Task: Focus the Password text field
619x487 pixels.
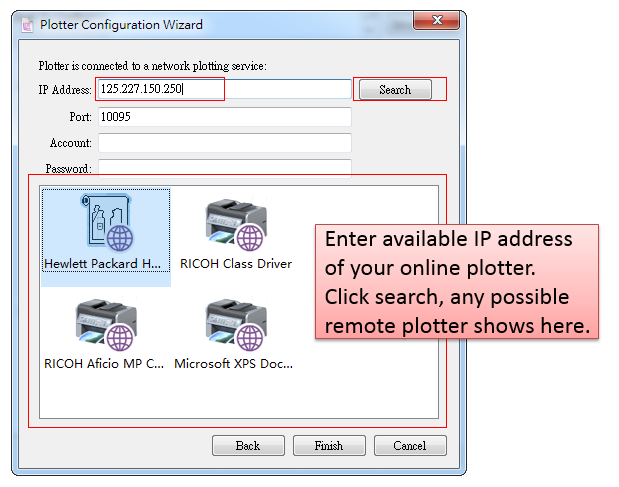Action: 224,167
